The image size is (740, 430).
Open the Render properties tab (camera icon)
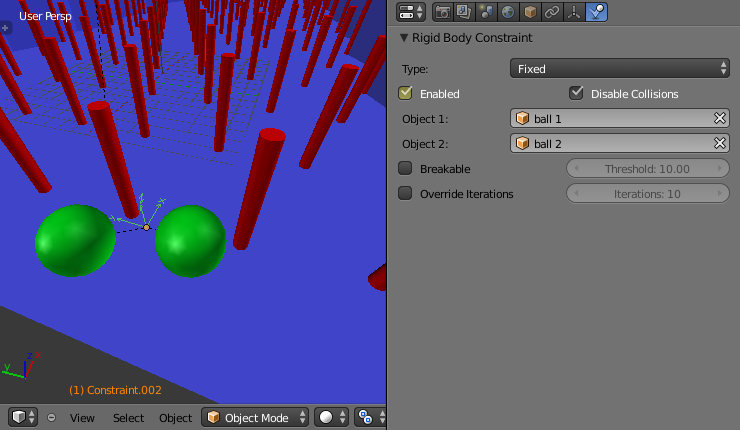pos(442,12)
